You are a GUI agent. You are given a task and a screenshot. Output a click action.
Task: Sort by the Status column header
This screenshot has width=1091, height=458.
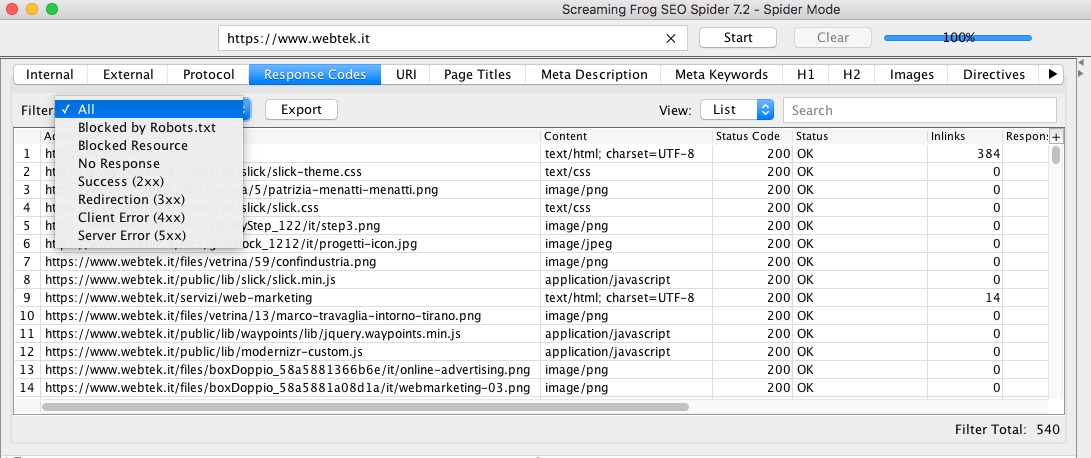click(x=860, y=136)
